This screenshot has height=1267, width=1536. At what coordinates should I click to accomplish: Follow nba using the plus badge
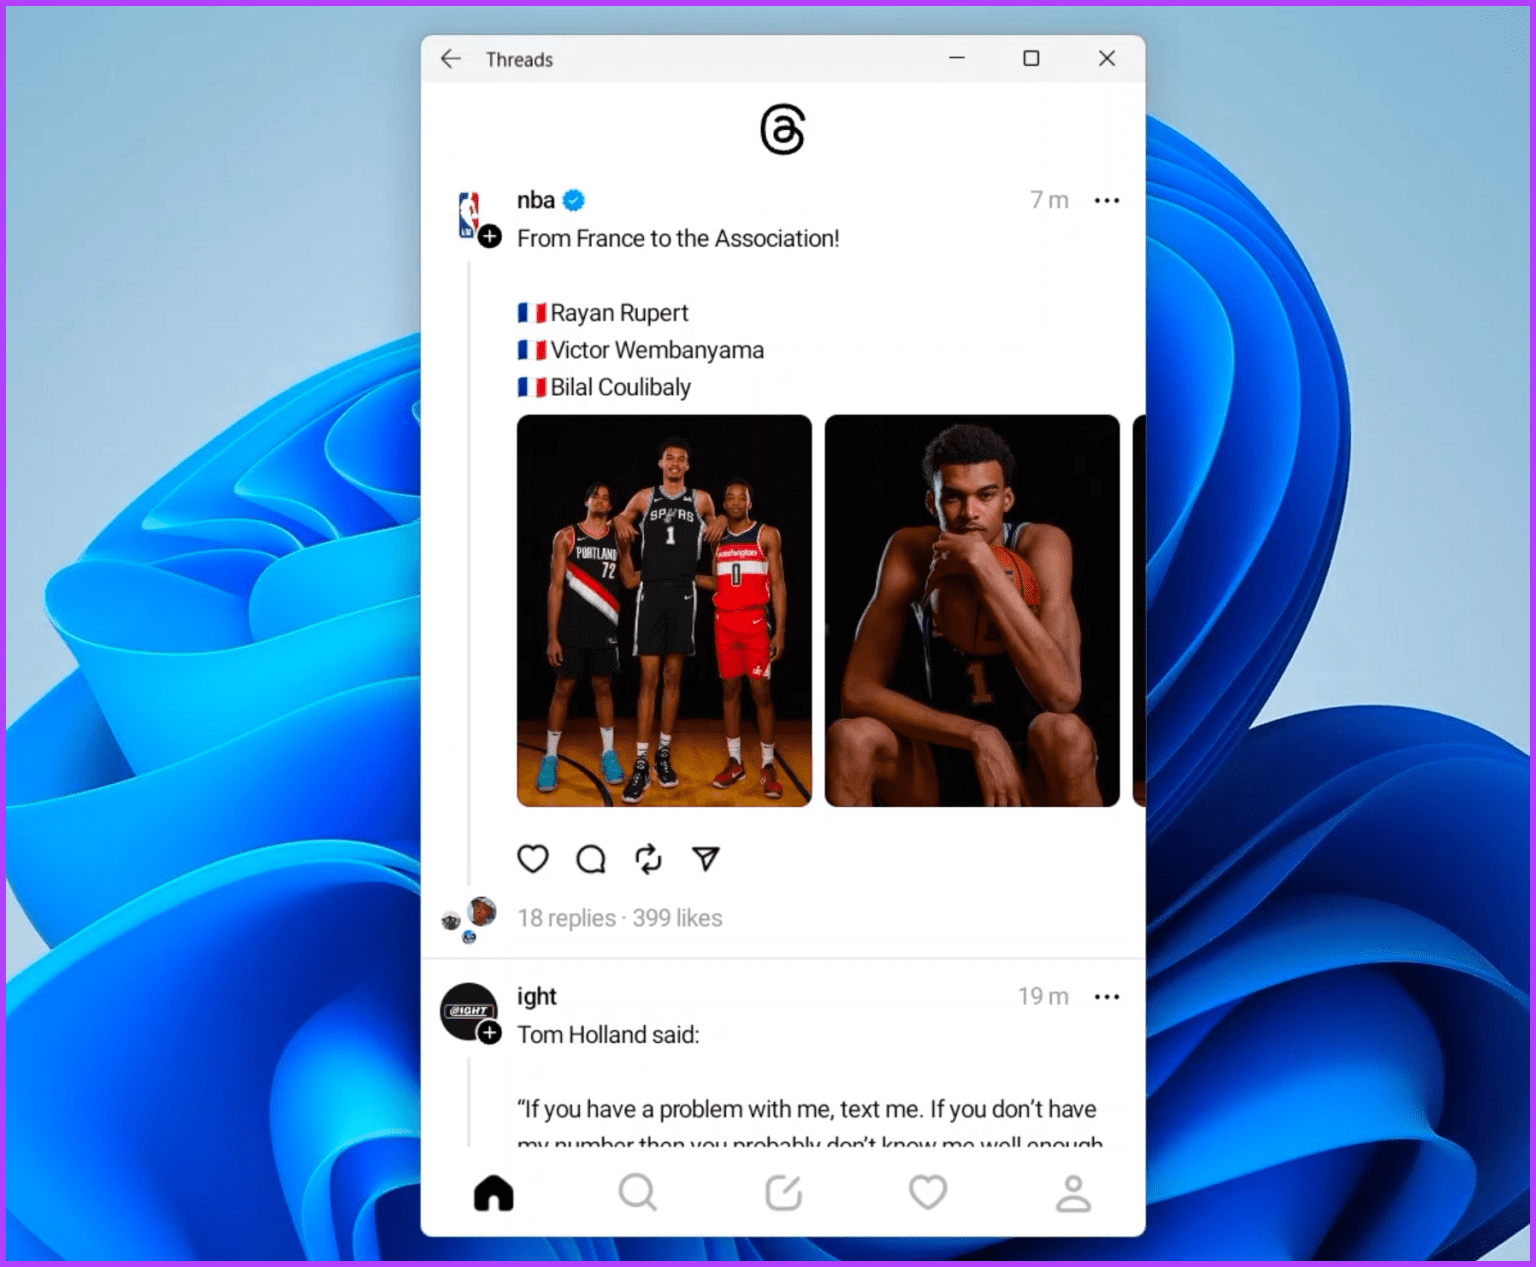489,237
